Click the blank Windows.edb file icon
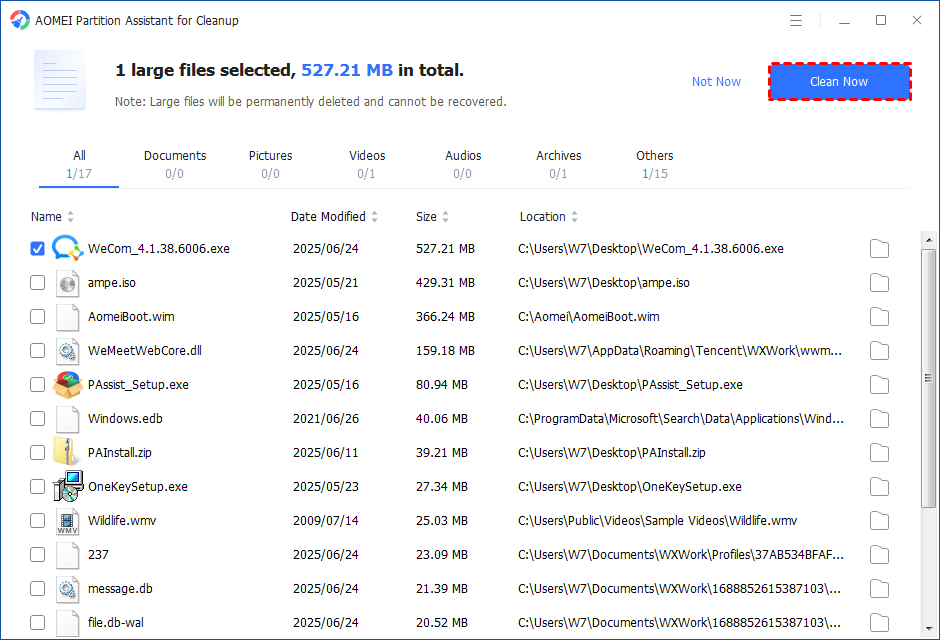Image resolution: width=940 pixels, height=640 pixels. click(67, 419)
